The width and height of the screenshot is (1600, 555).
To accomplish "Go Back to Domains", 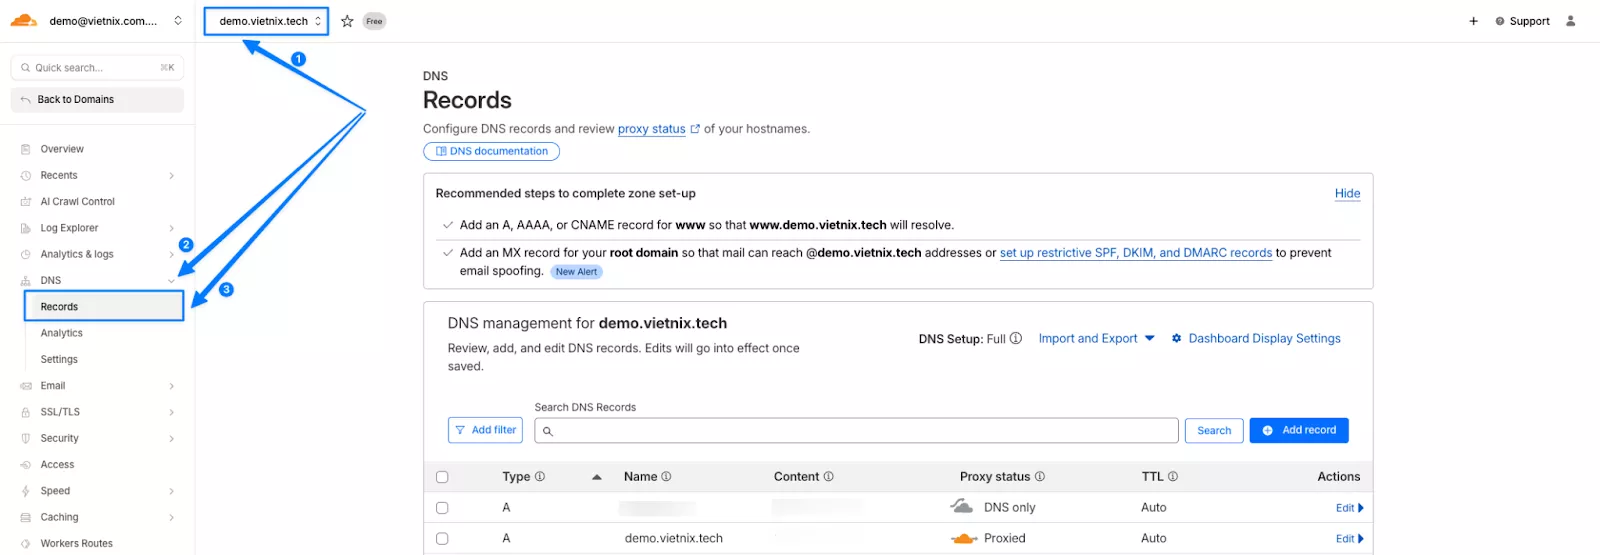I will pos(97,100).
